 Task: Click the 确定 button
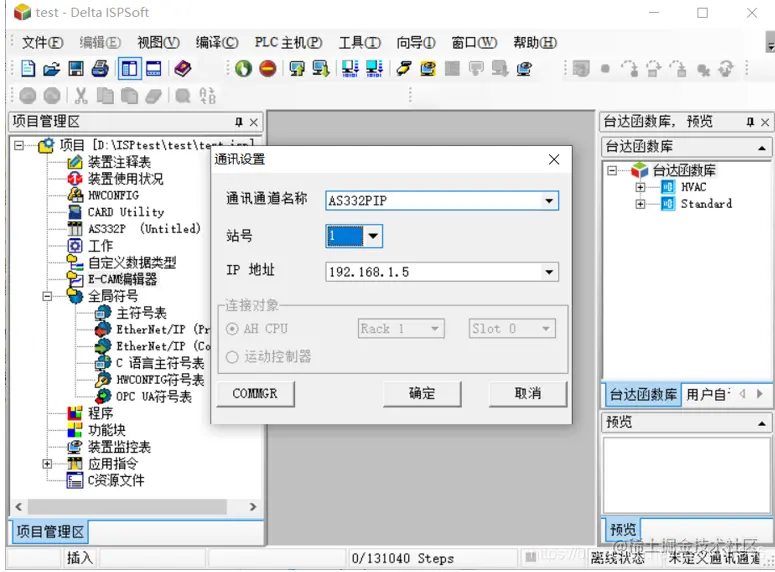pyautogui.click(x=422, y=394)
